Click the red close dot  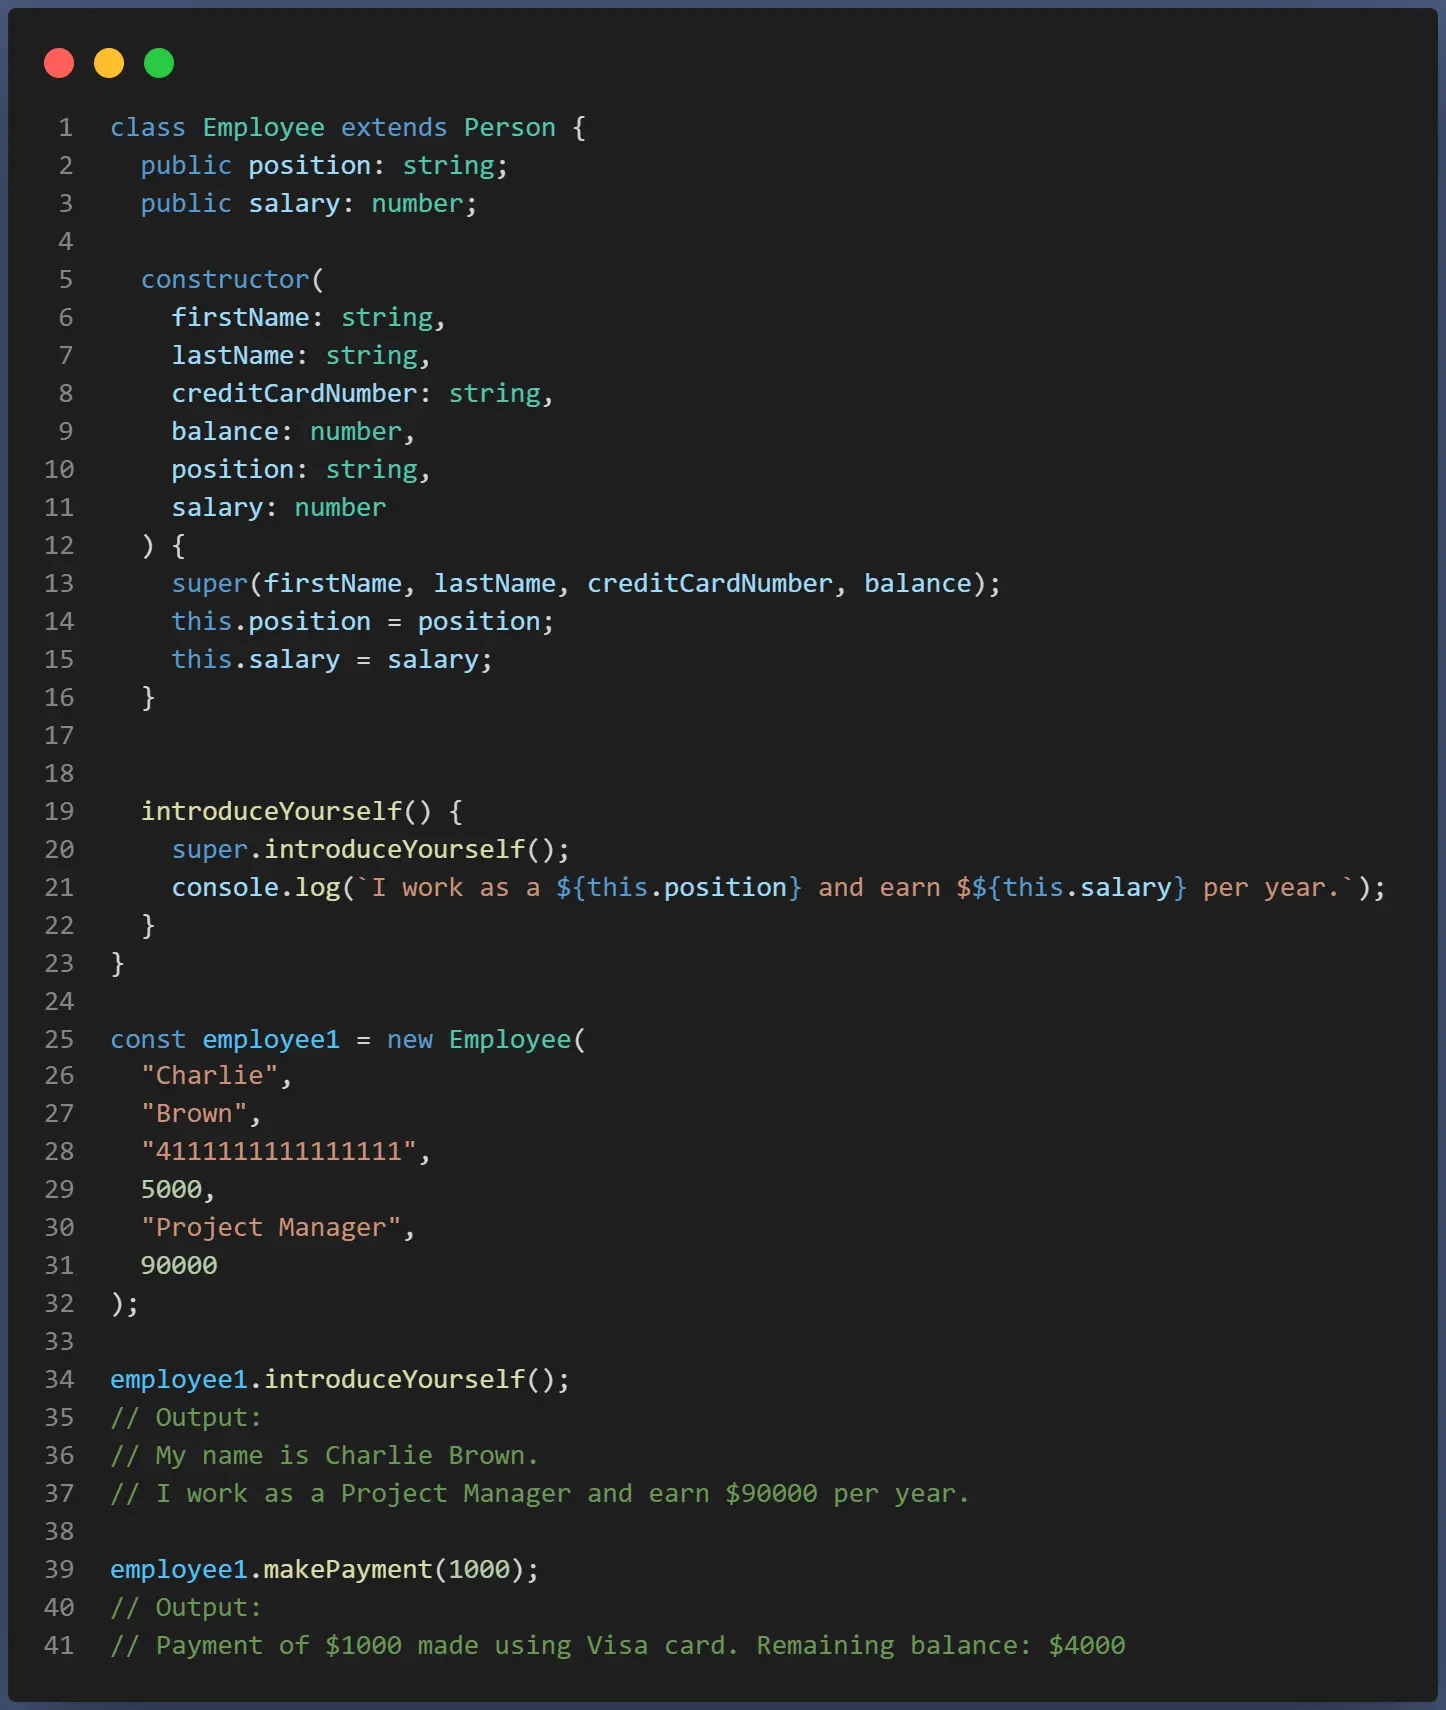point(59,63)
